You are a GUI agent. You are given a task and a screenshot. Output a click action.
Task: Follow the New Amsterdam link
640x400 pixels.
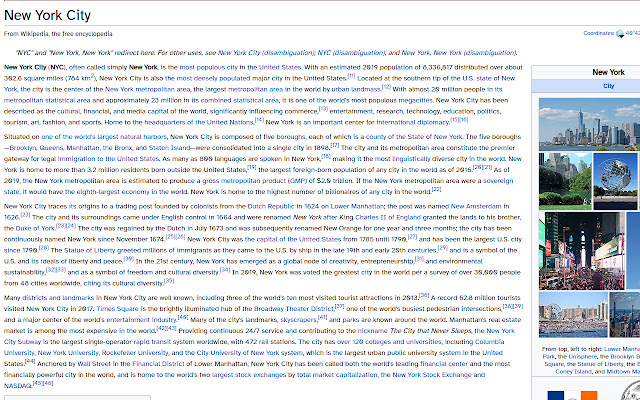click(476, 207)
